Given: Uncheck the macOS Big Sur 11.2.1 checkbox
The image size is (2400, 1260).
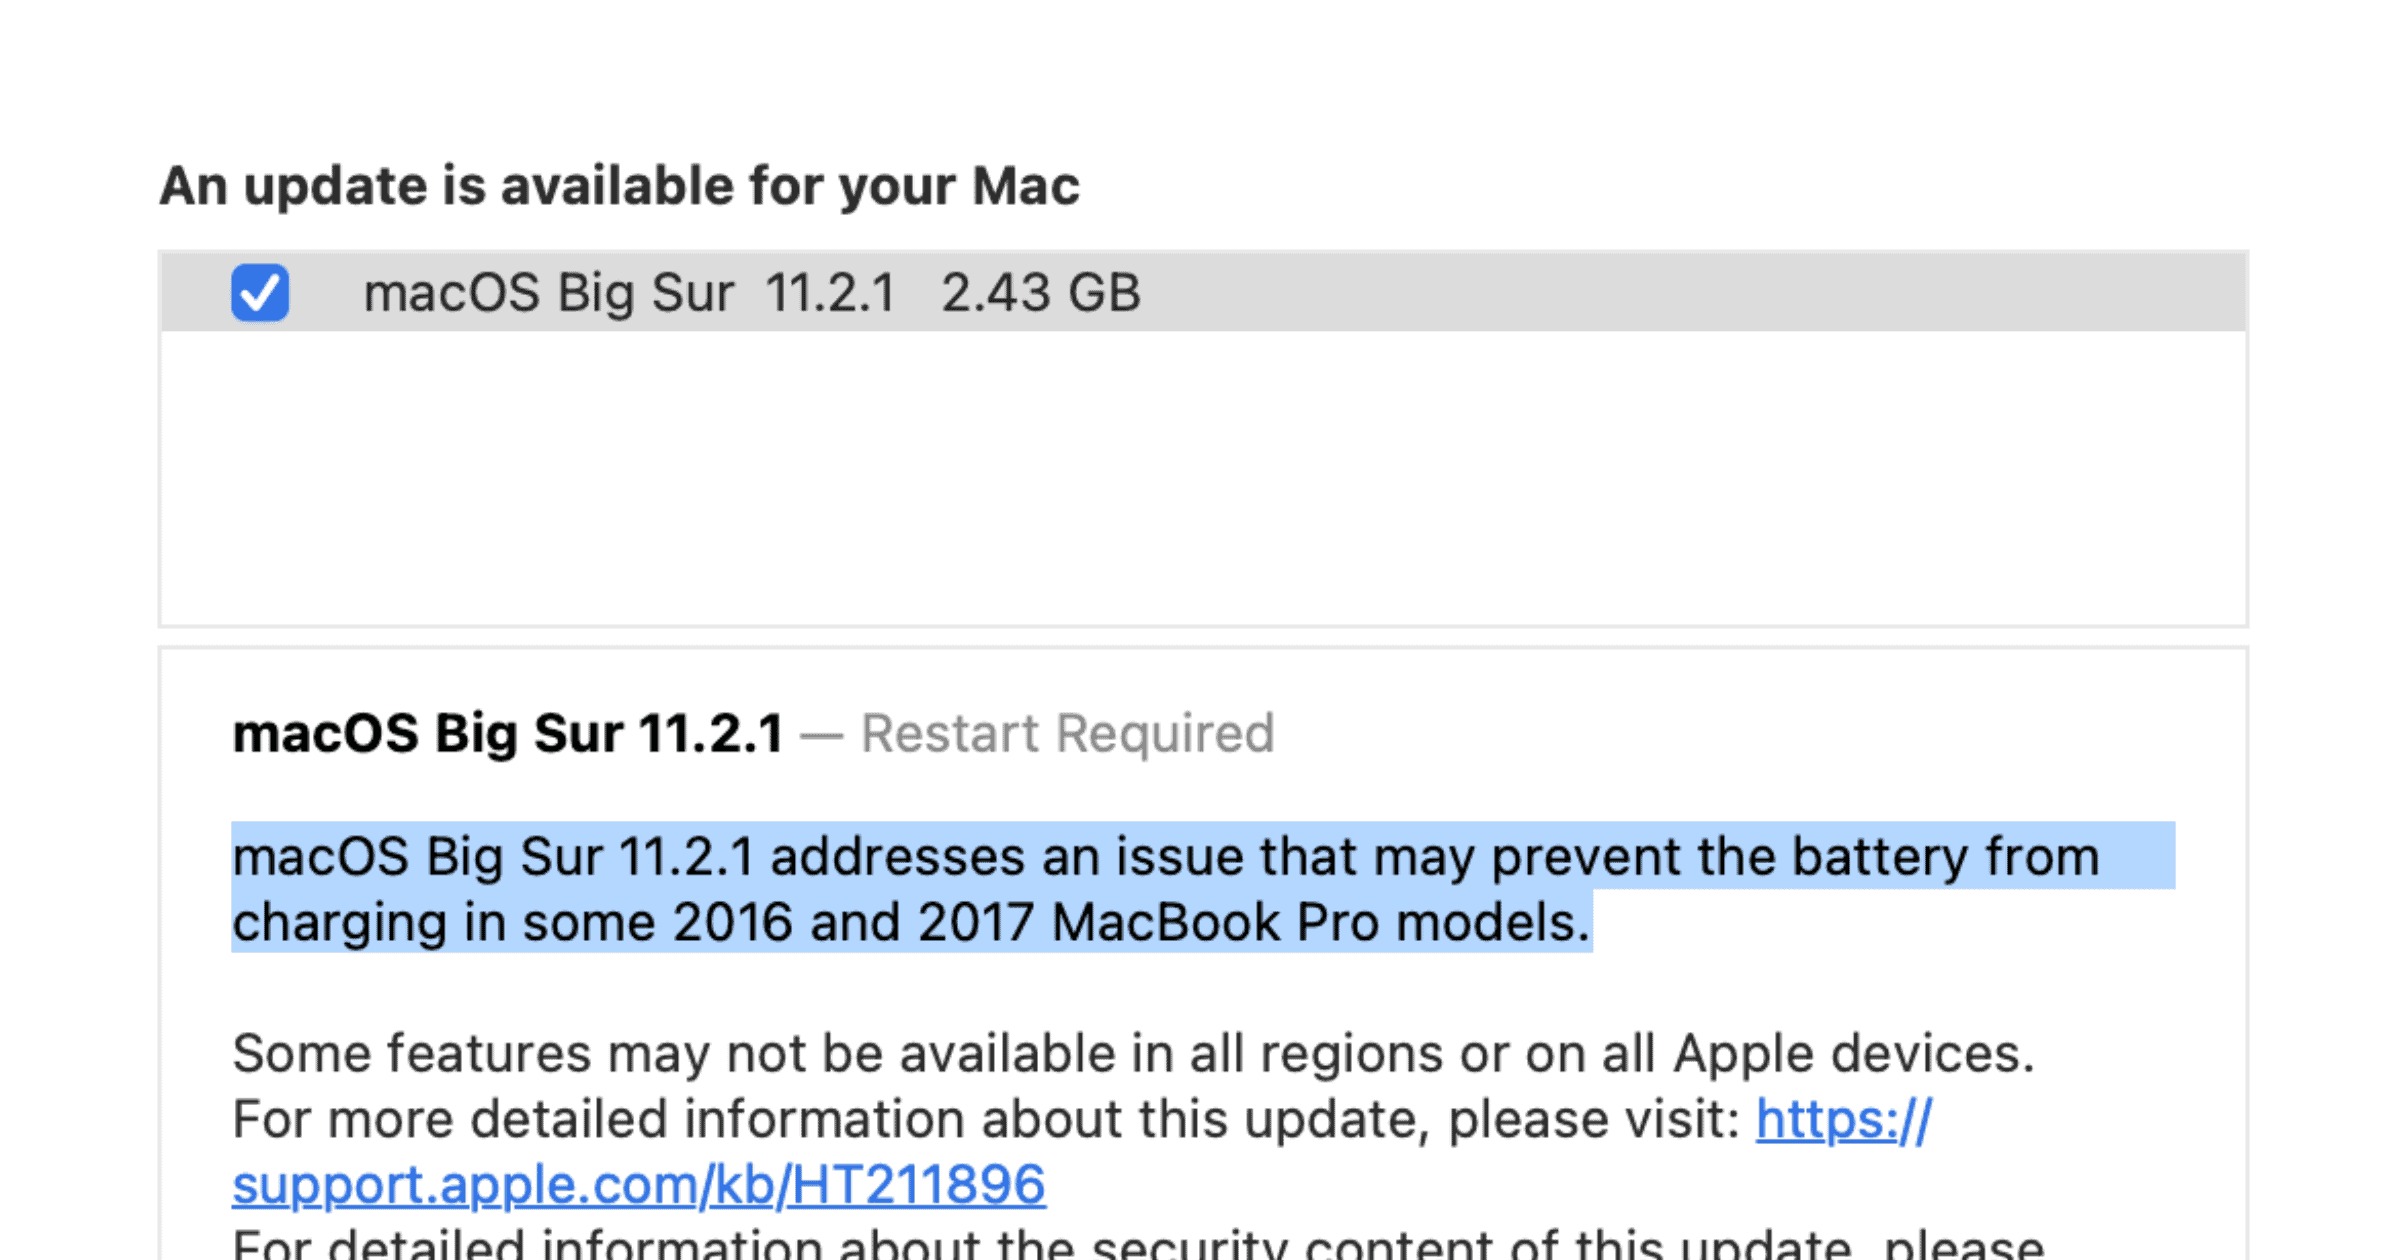Looking at the screenshot, I should [x=260, y=292].
